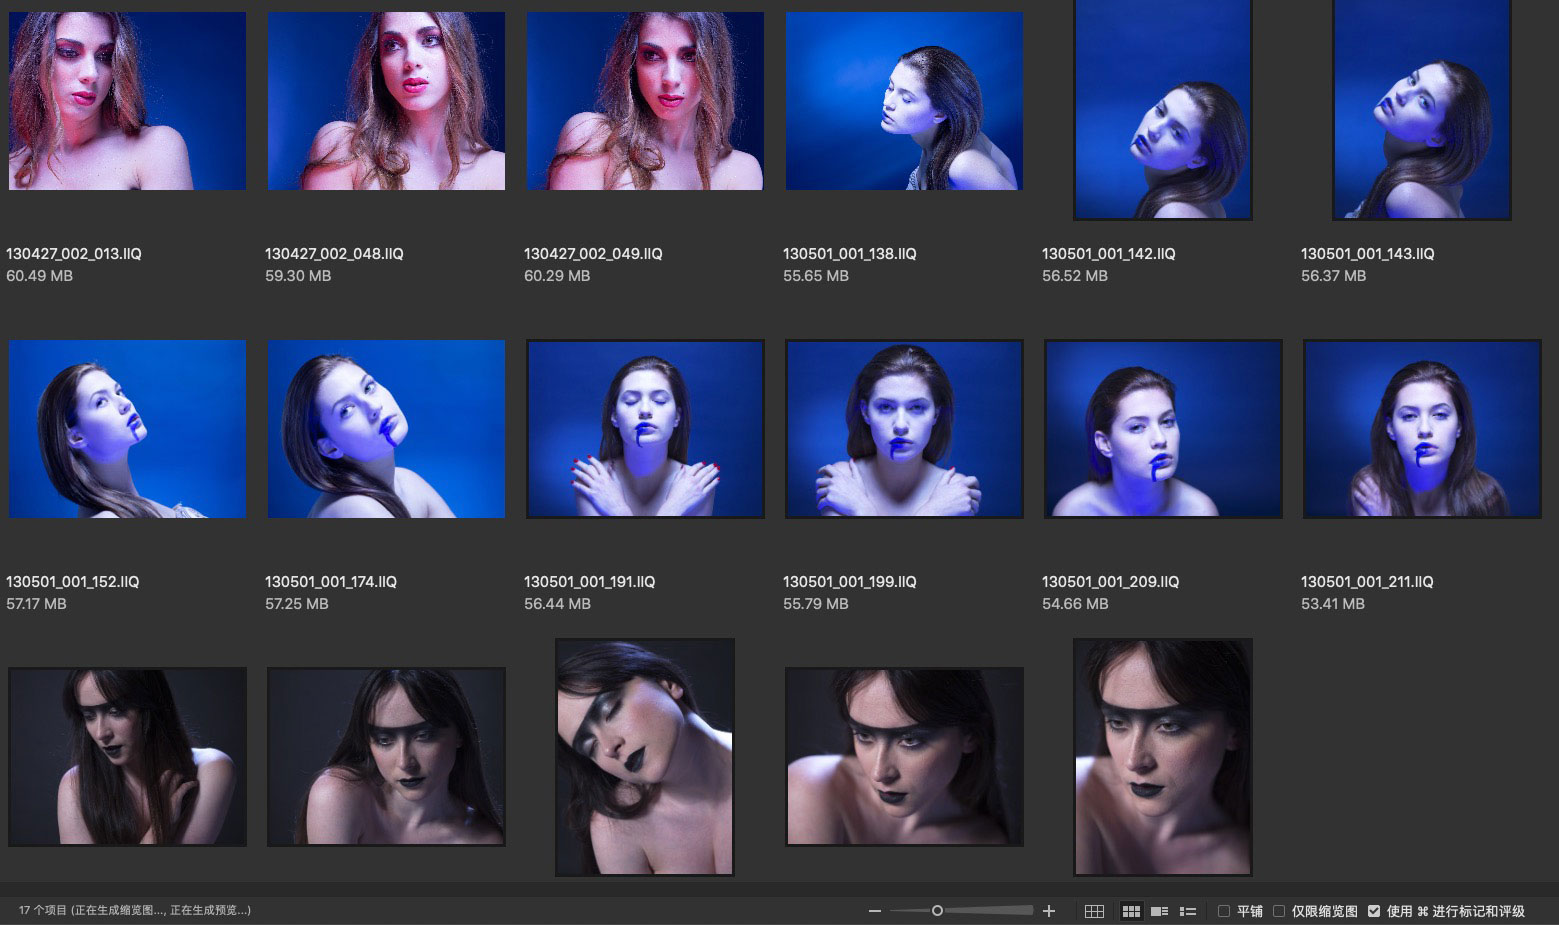Click the filename 130501_001_152.IIQ label
Viewport: 1559px width, 925px height.
click(72, 581)
